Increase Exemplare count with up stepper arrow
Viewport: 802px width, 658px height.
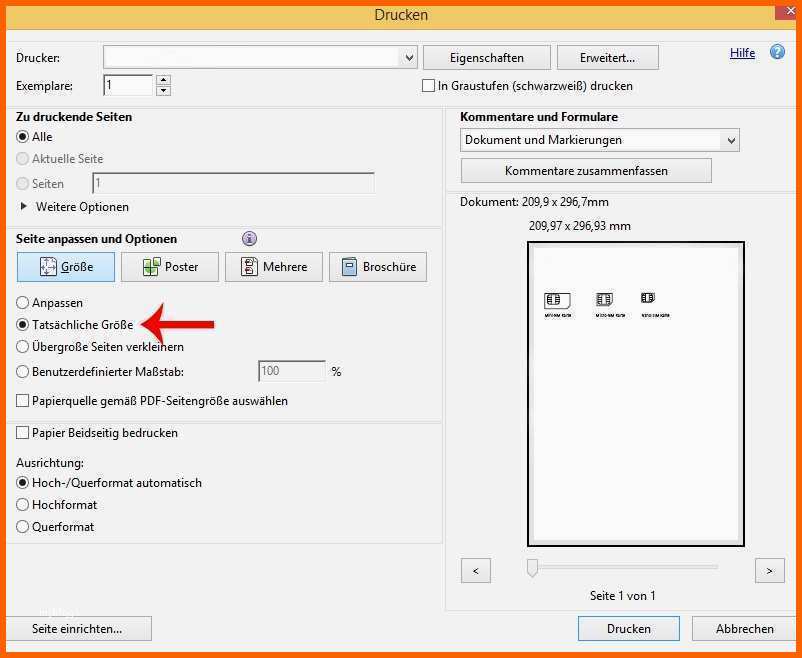[163, 80]
